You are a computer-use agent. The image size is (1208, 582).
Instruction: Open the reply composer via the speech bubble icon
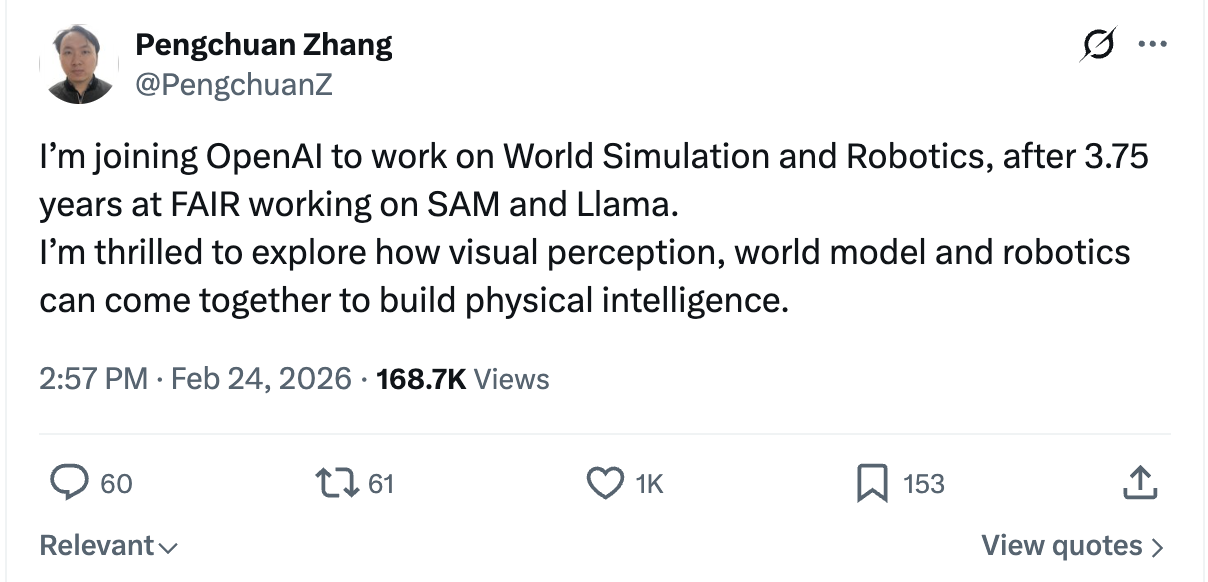click(x=68, y=484)
